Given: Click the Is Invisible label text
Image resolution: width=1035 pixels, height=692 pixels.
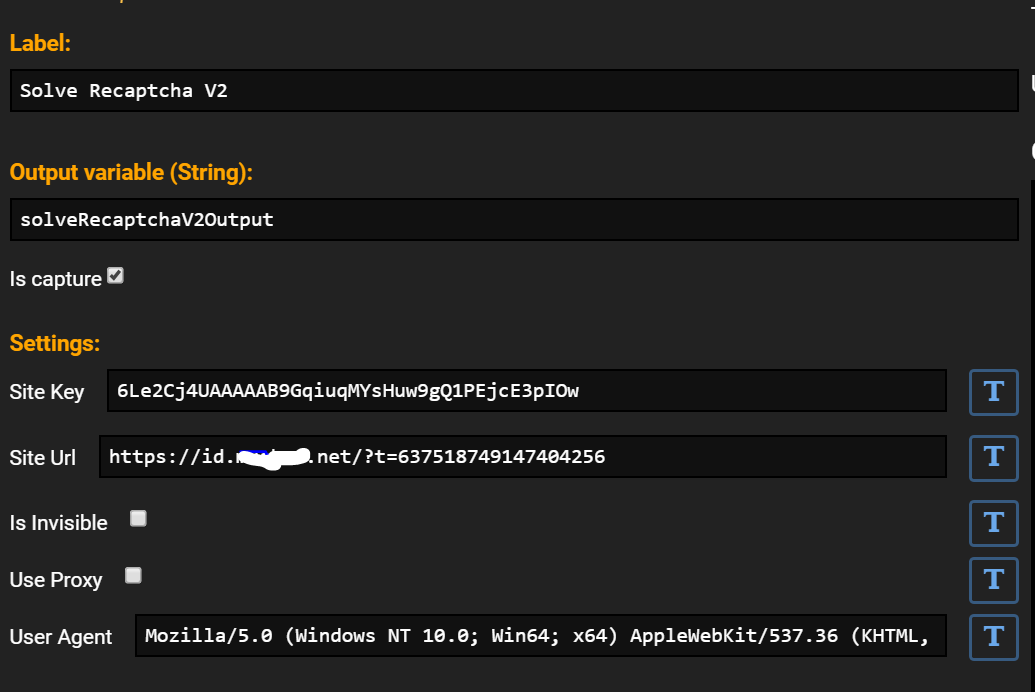Looking at the screenshot, I should 58,523.
